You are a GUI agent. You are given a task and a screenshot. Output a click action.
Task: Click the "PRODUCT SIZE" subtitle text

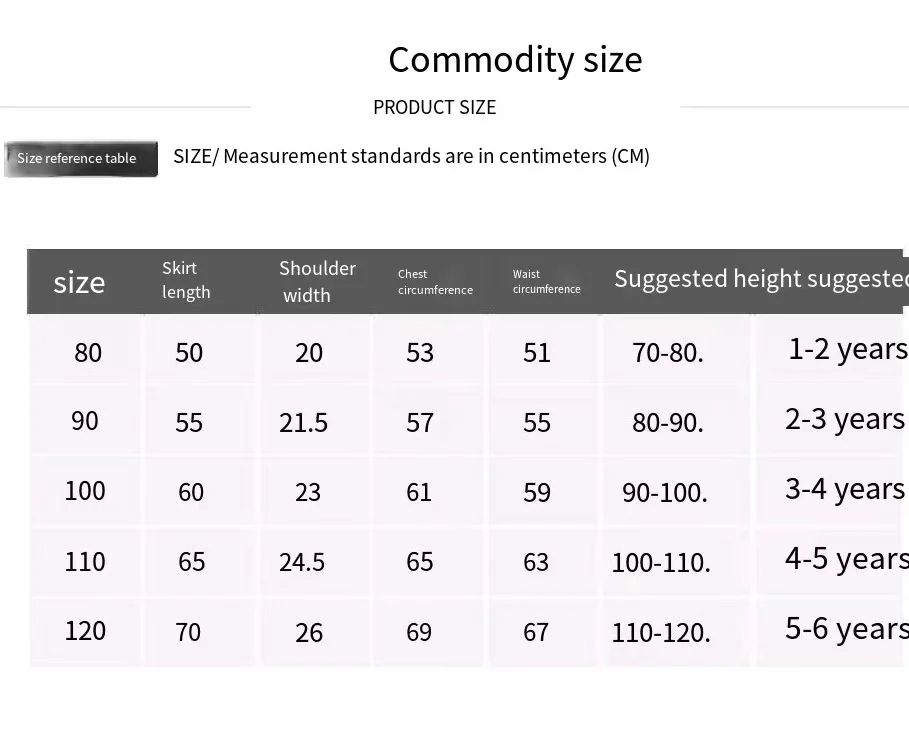(434, 107)
